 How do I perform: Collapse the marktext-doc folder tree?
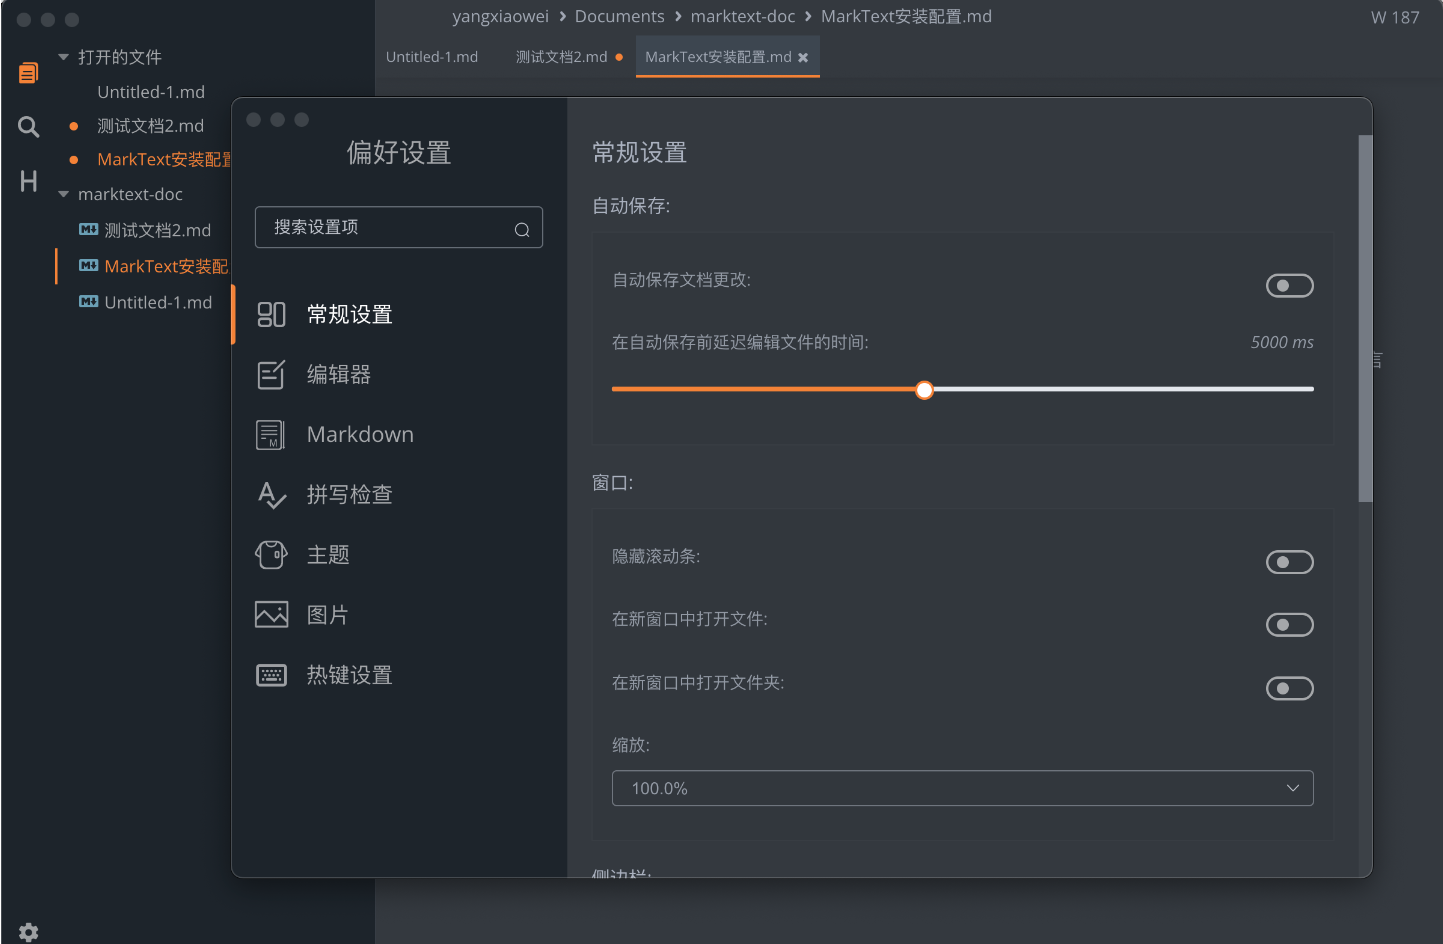coord(63,194)
